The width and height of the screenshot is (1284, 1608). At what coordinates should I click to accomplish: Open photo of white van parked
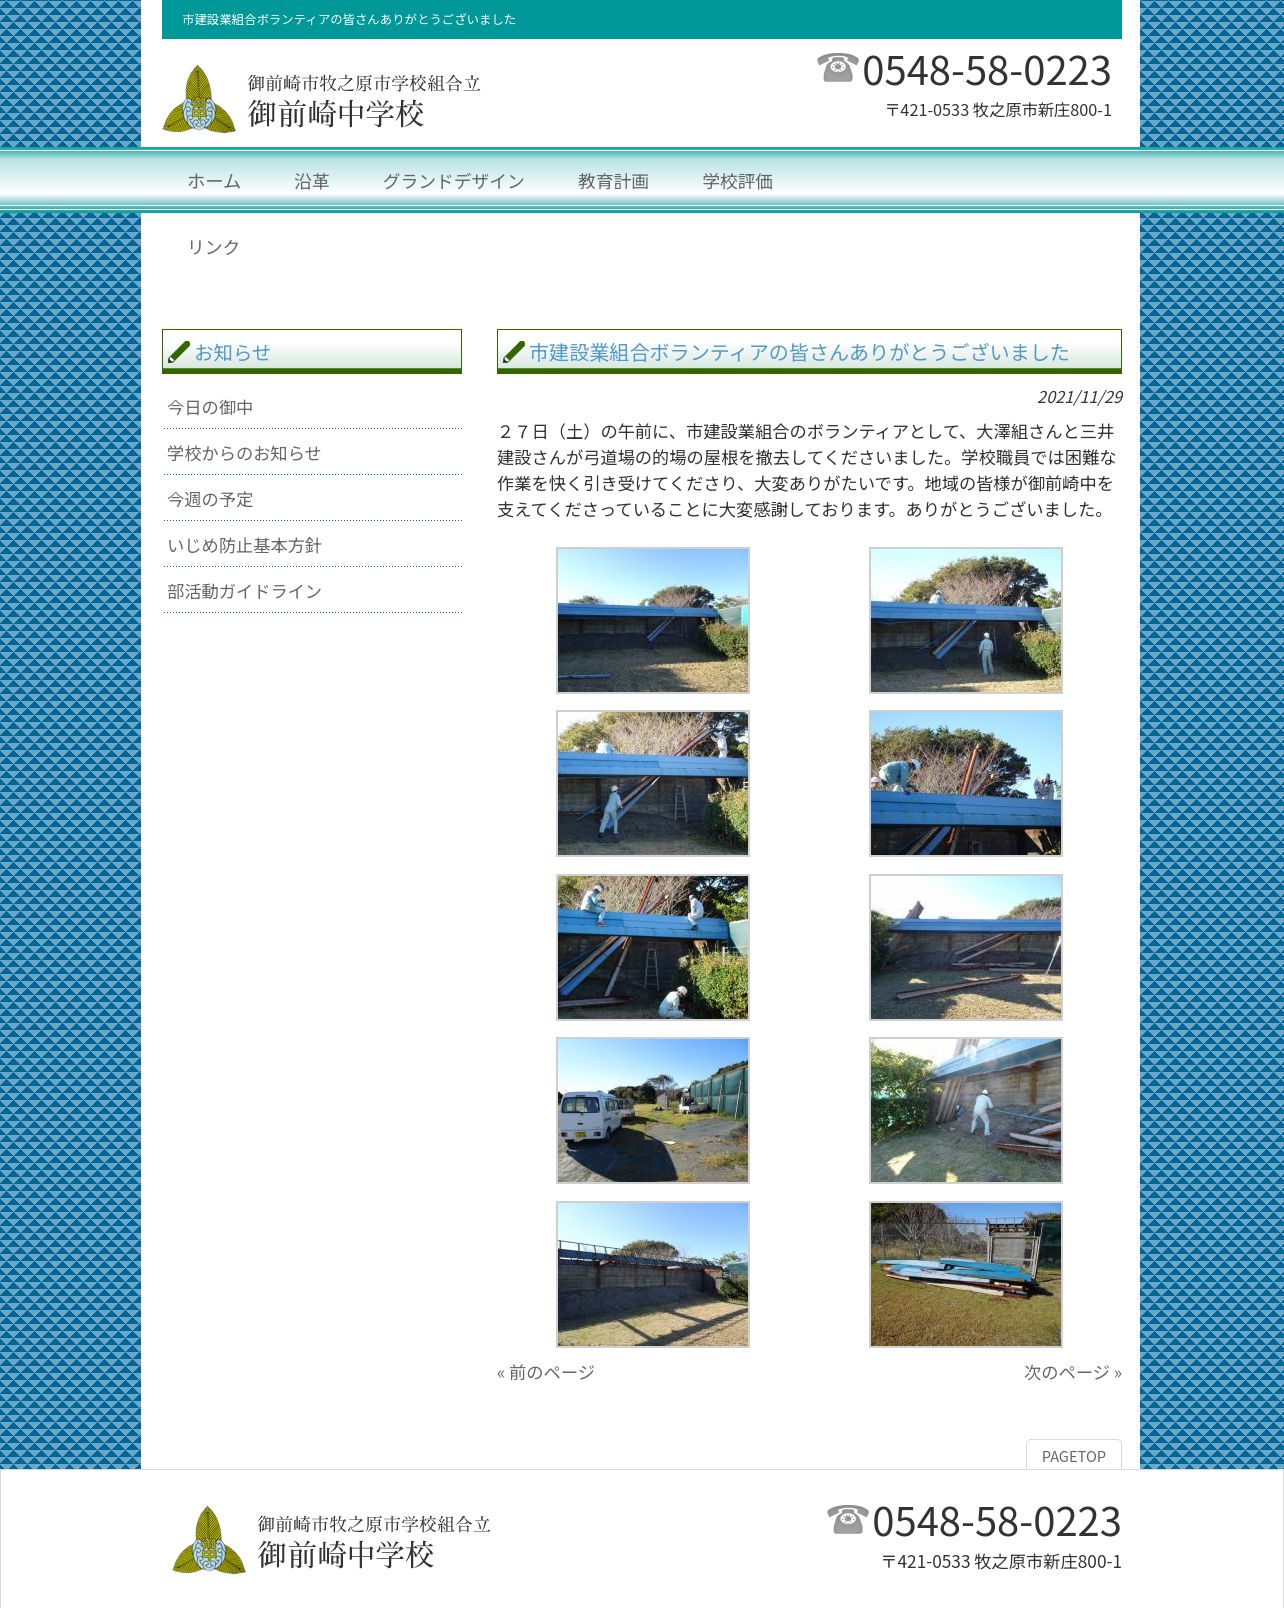coord(653,1110)
